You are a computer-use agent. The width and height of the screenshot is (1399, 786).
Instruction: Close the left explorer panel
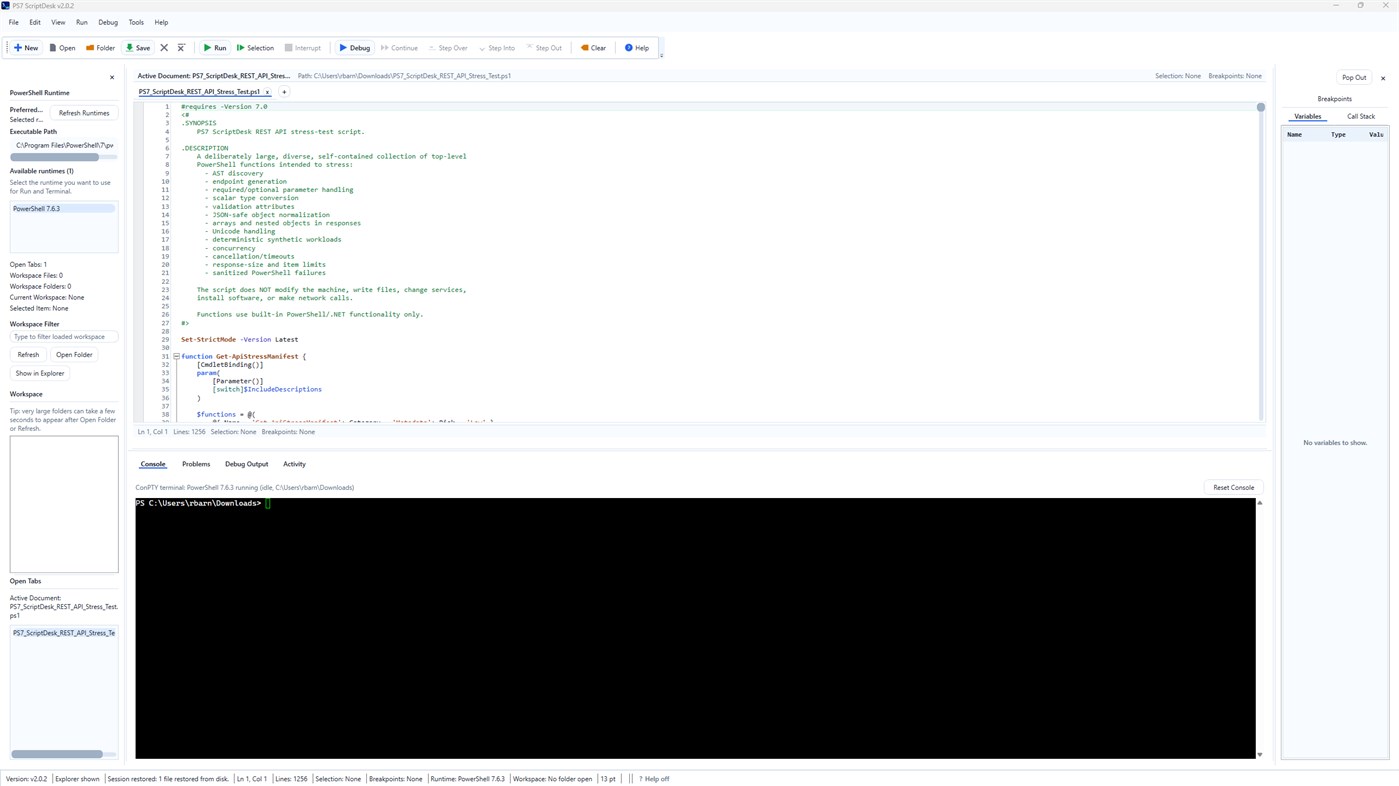coord(112,77)
